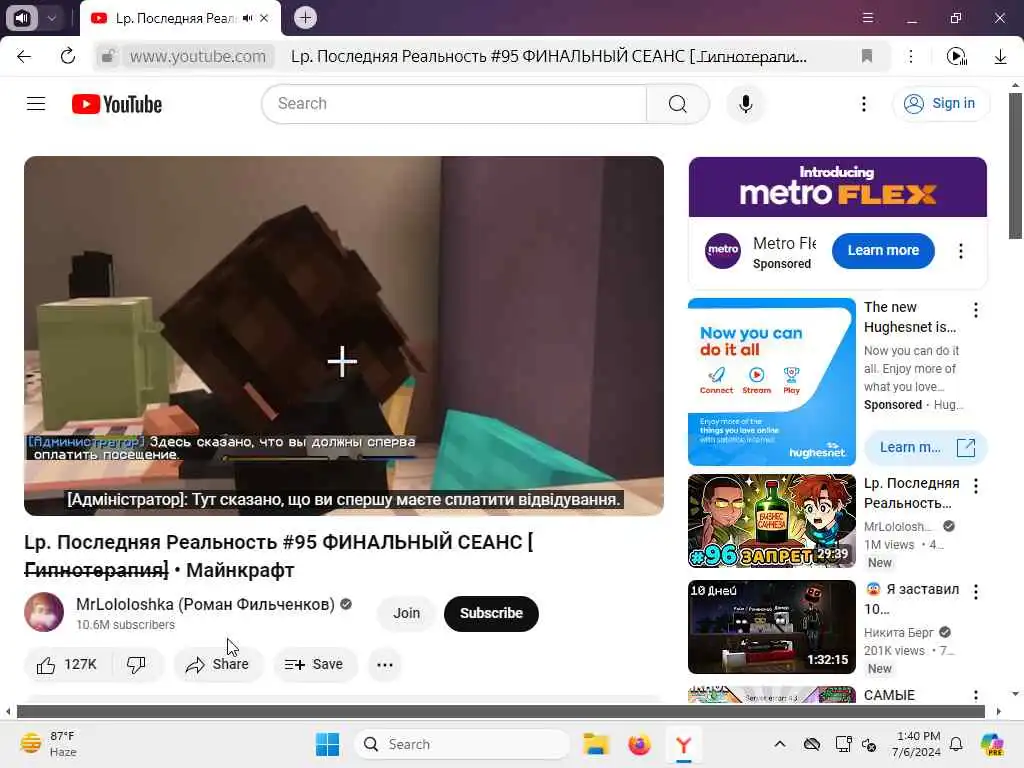The height and width of the screenshot is (768, 1024).
Task: Click the search magnifier button on YouTube
Action: (678, 104)
